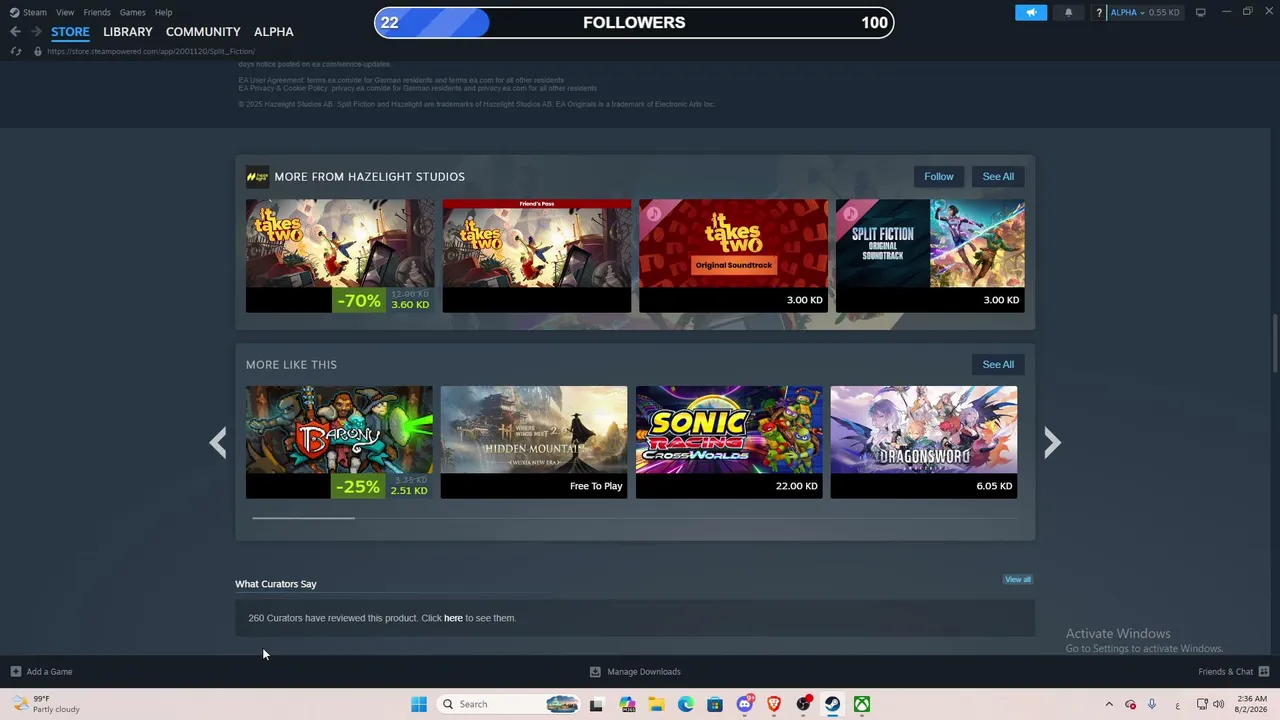Viewport: 1280px width, 720px height.
Task: Open Brave browser from the taskbar
Action: pyautogui.click(x=773, y=704)
